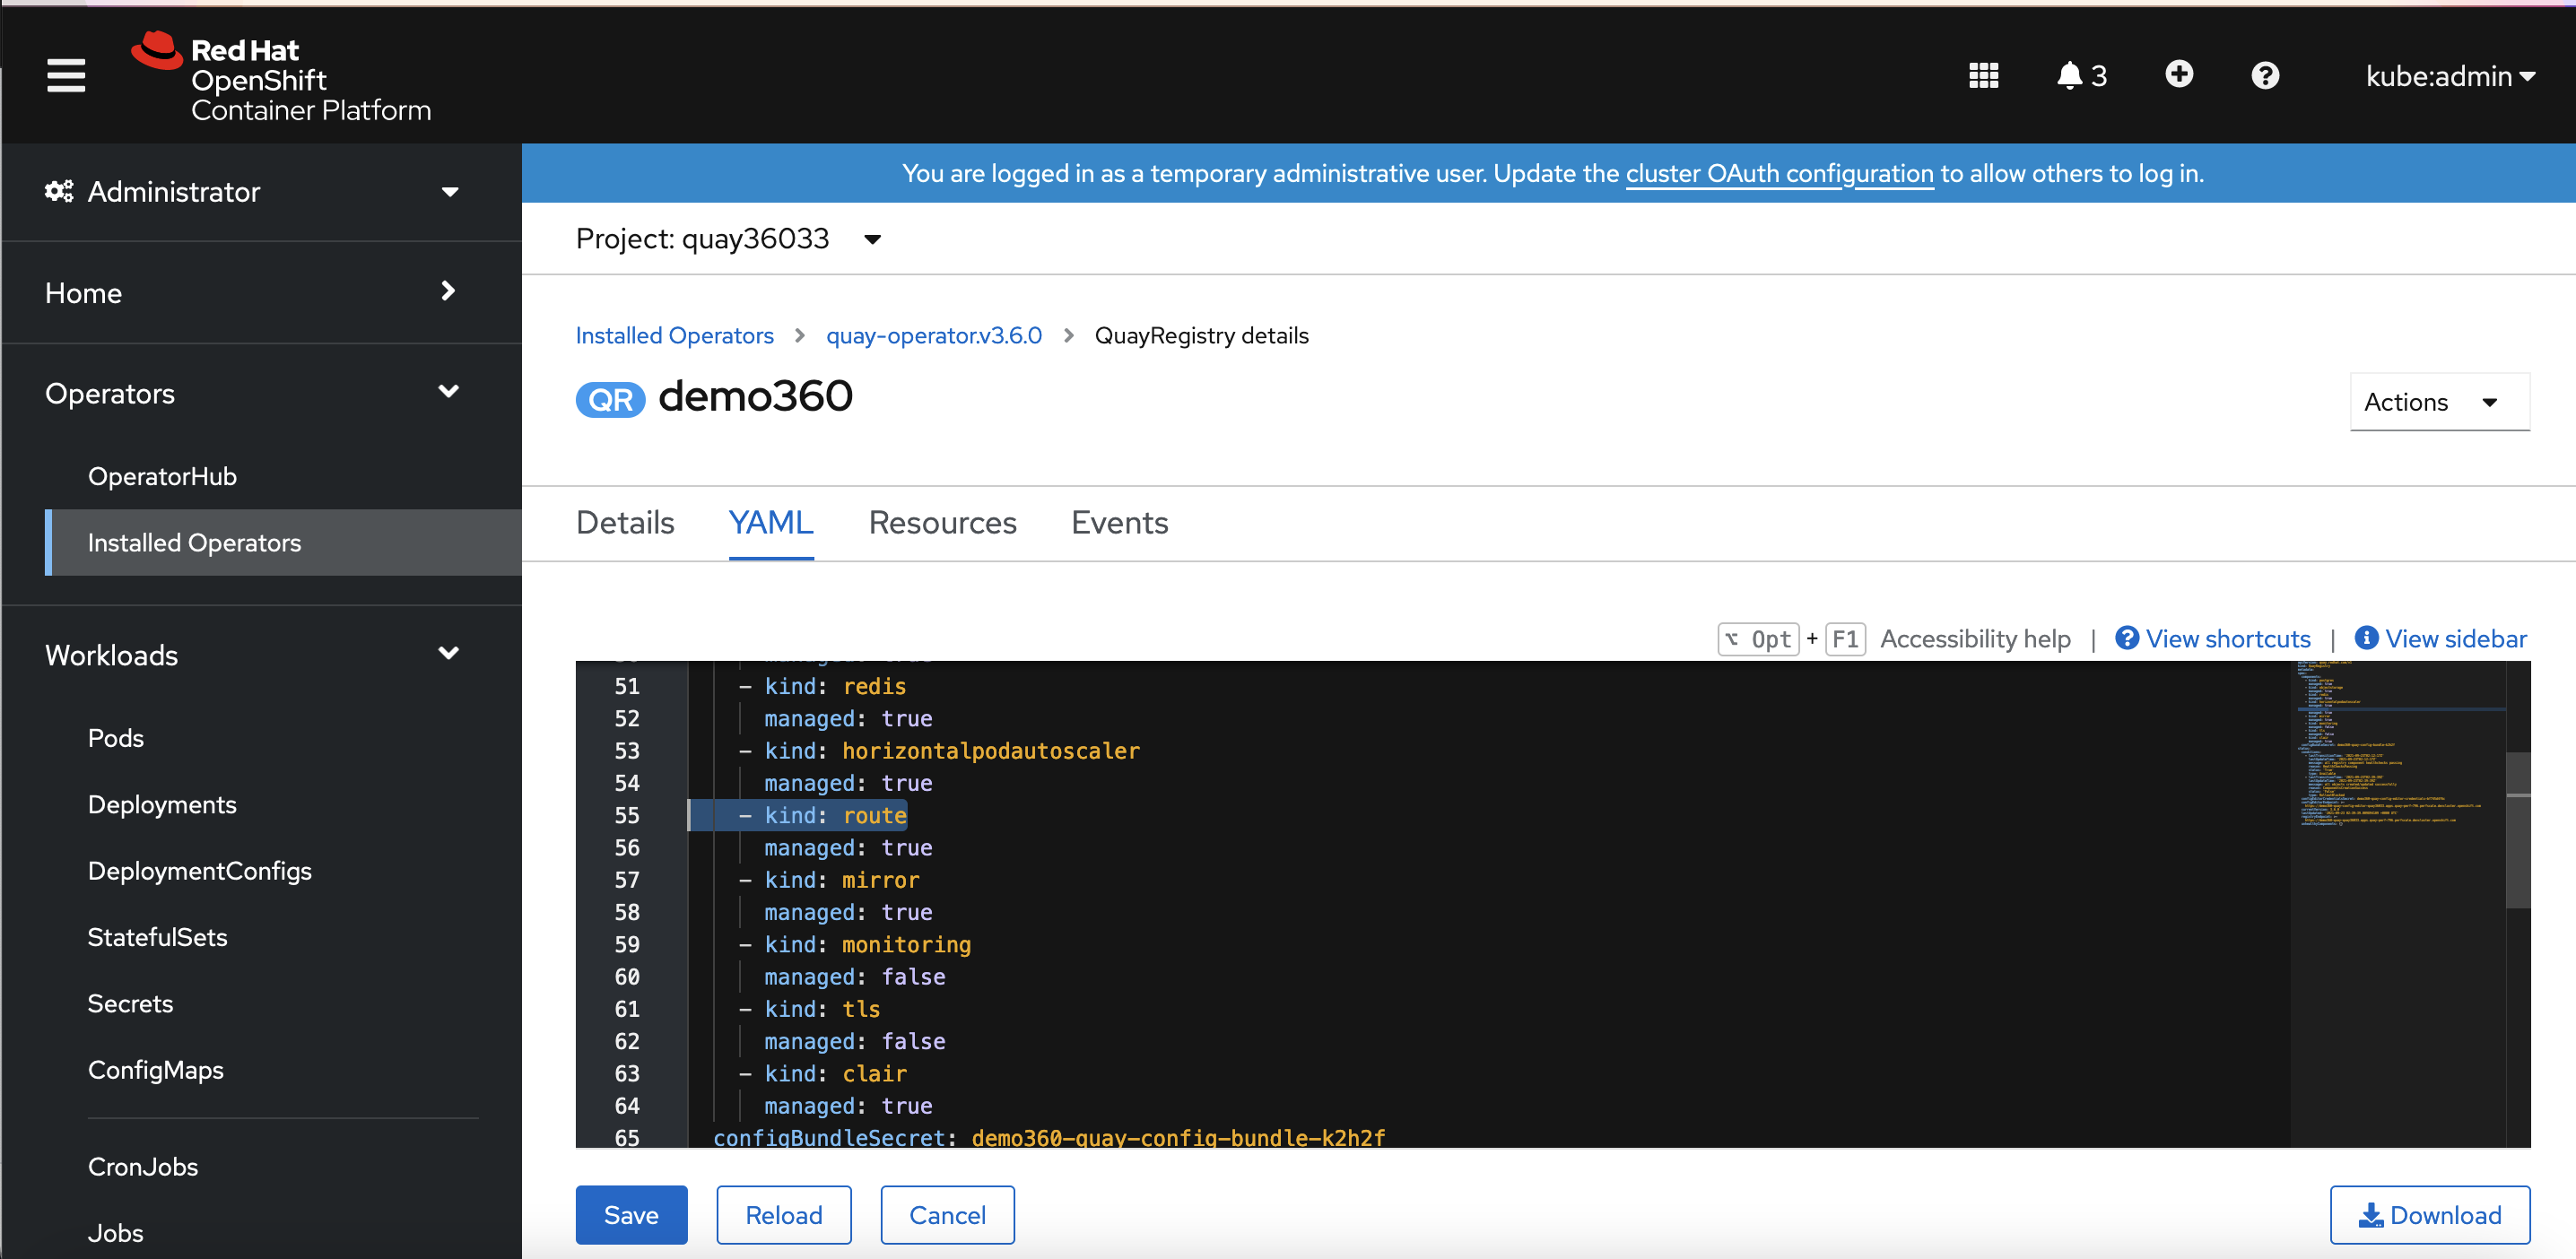Click the plus import icon

click(x=2179, y=74)
